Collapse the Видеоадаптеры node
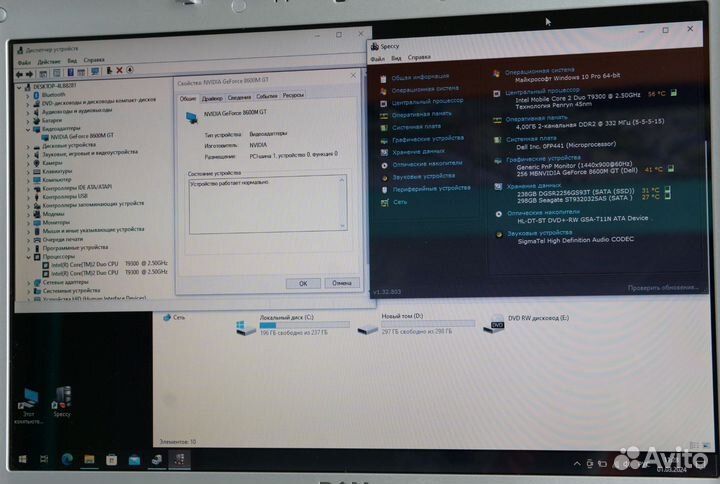The height and width of the screenshot is (484, 720). click(x=28, y=130)
